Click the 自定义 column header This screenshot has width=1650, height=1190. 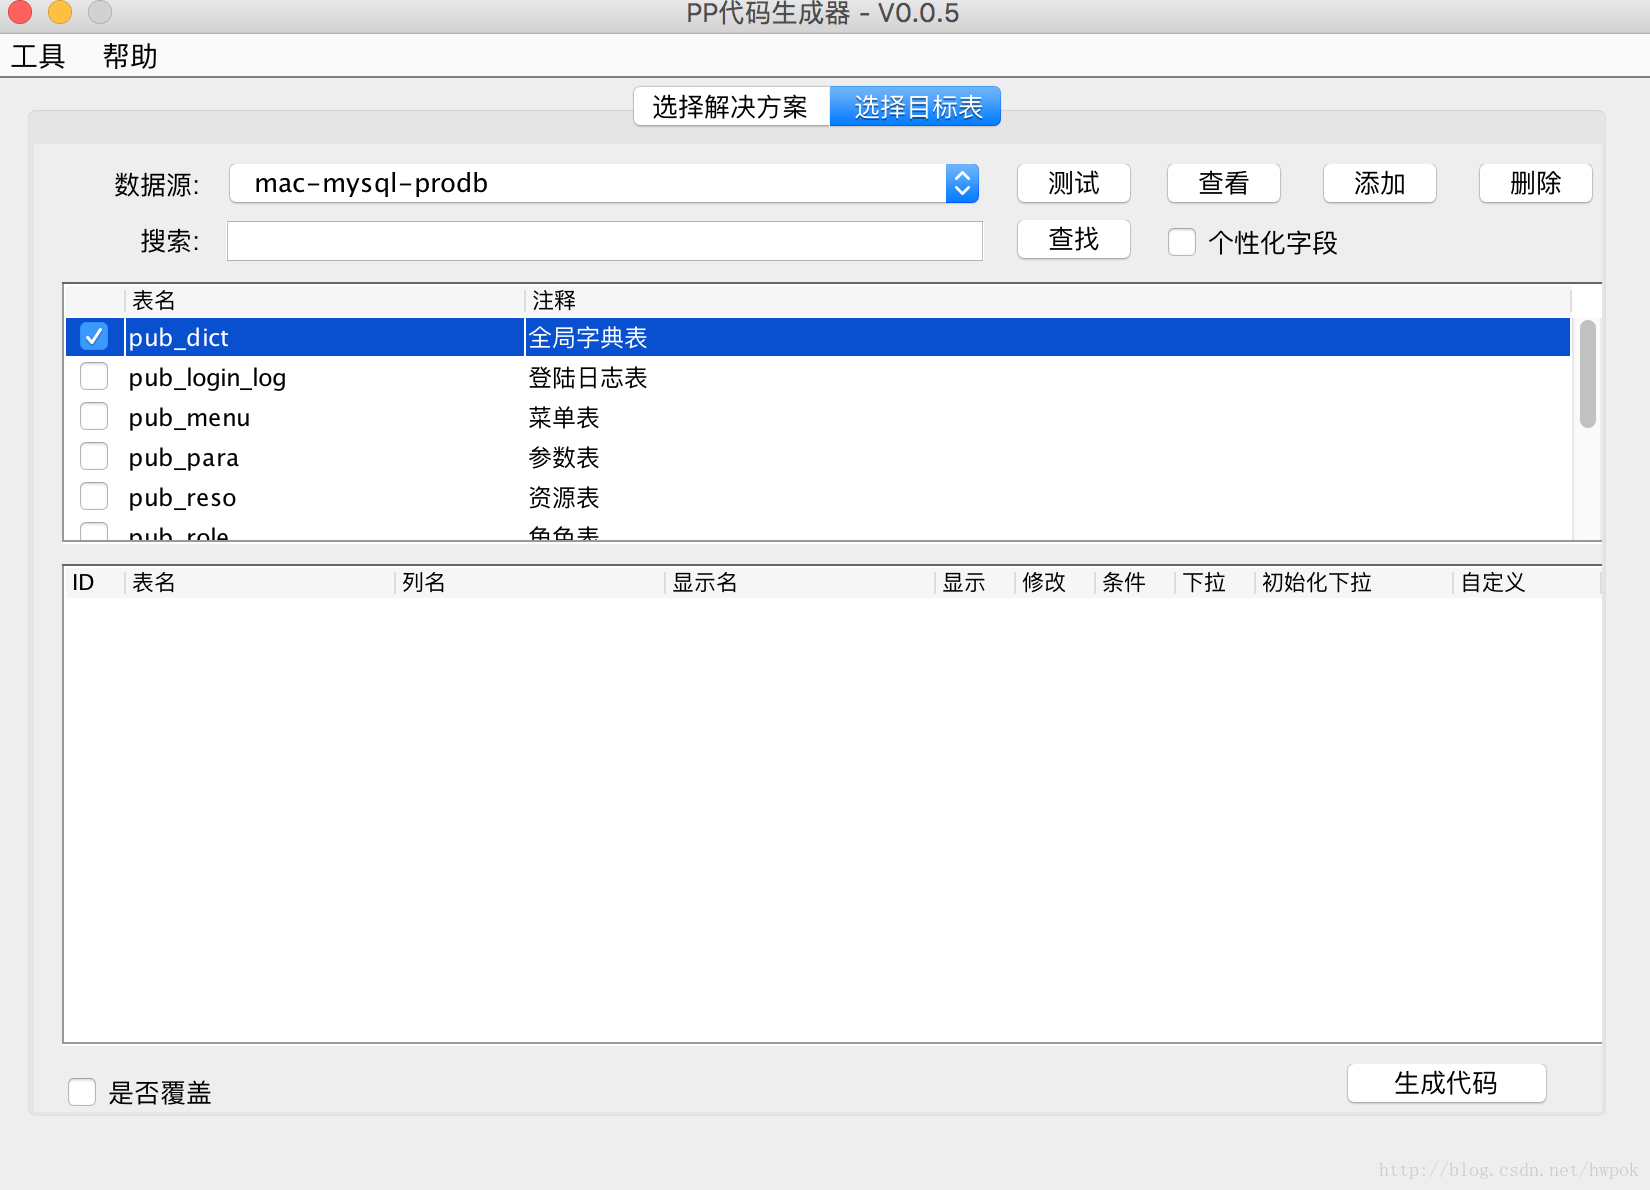pos(1527,582)
